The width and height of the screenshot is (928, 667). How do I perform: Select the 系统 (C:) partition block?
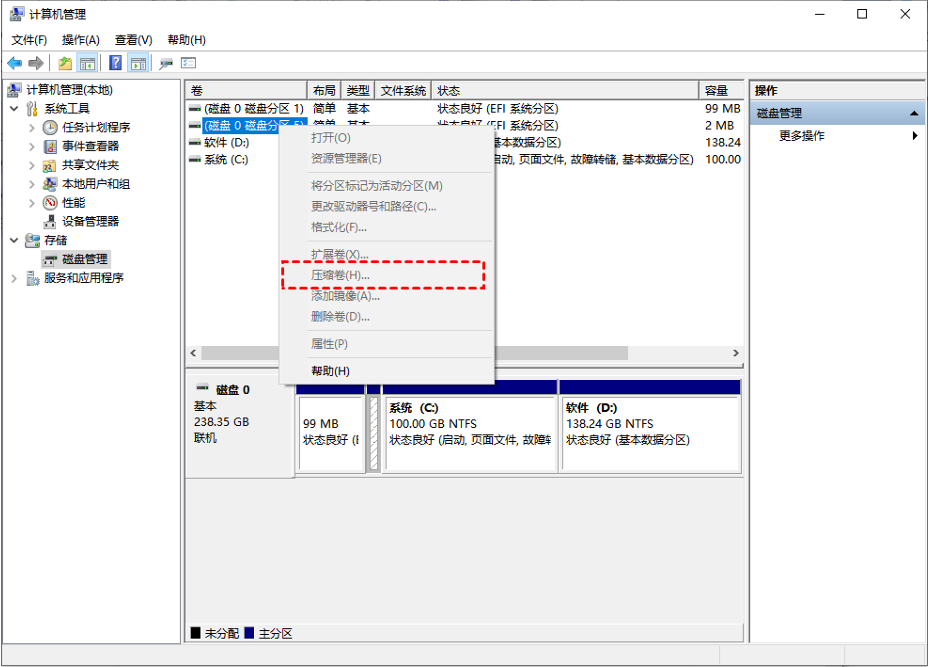tap(470, 432)
